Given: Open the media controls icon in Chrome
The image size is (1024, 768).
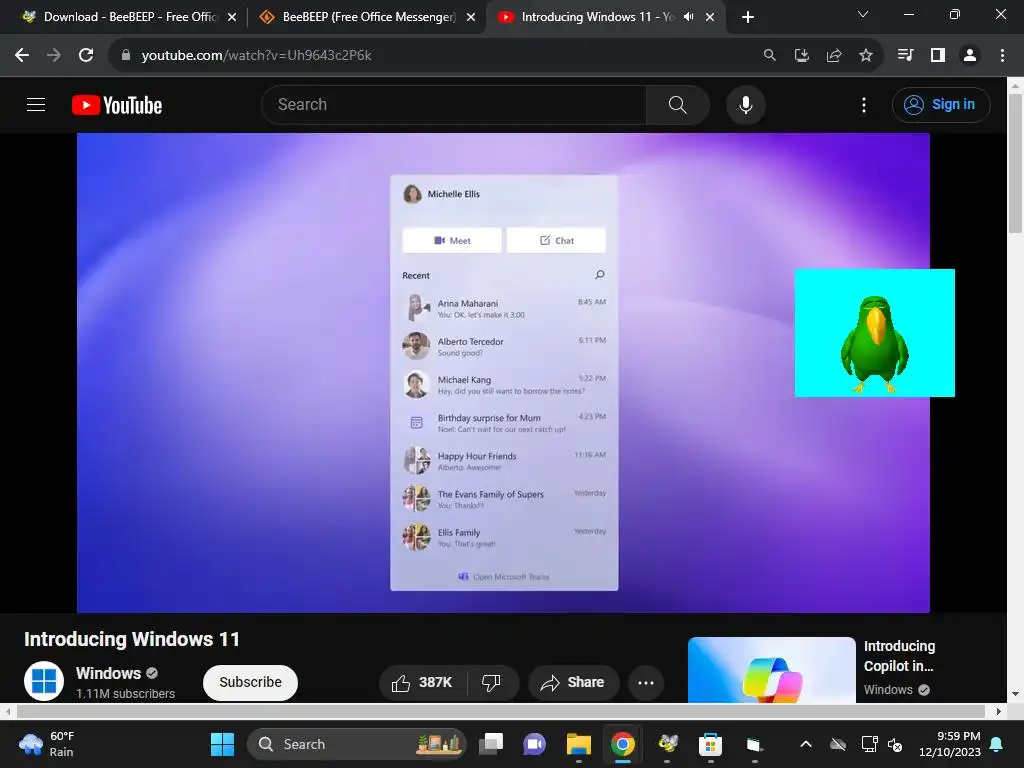Looking at the screenshot, I should click(905, 56).
